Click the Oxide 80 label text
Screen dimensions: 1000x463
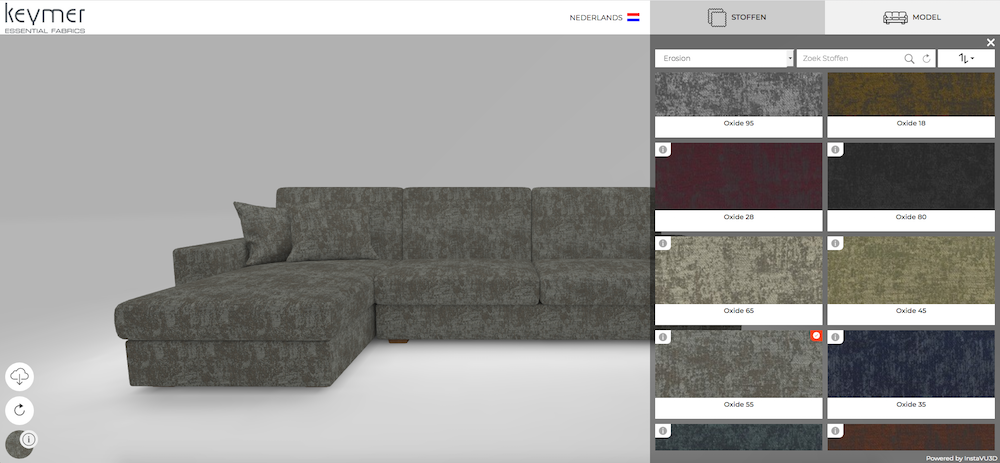click(911, 217)
